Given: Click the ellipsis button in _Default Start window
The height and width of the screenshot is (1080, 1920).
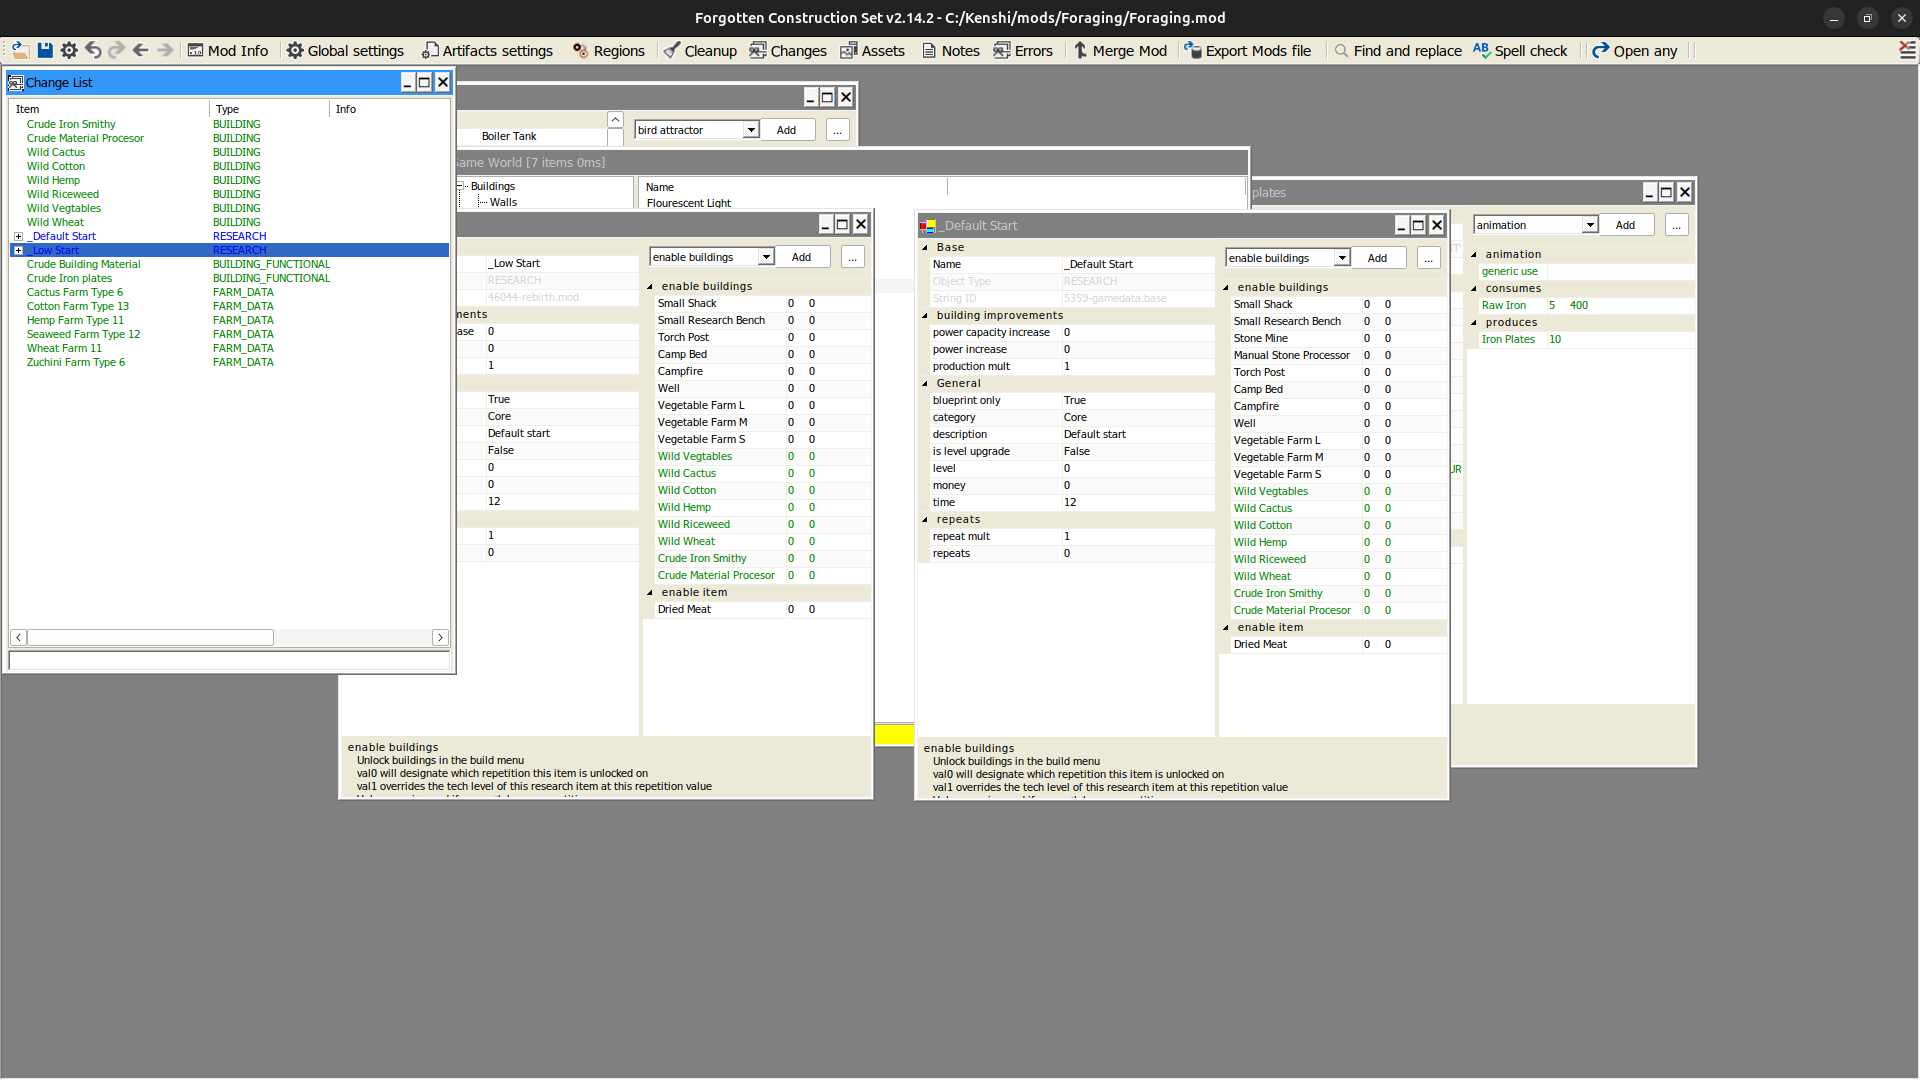Looking at the screenshot, I should (1429, 258).
